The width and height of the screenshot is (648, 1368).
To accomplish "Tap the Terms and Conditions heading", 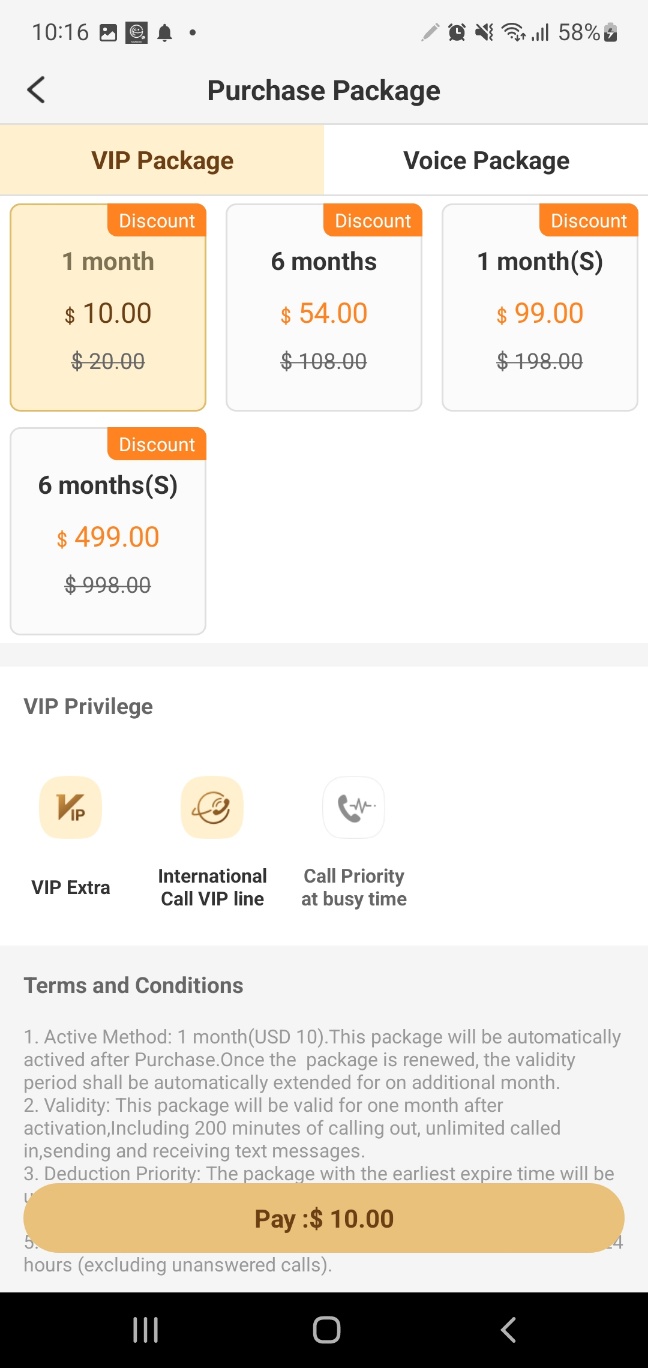I will click(x=134, y=985).
